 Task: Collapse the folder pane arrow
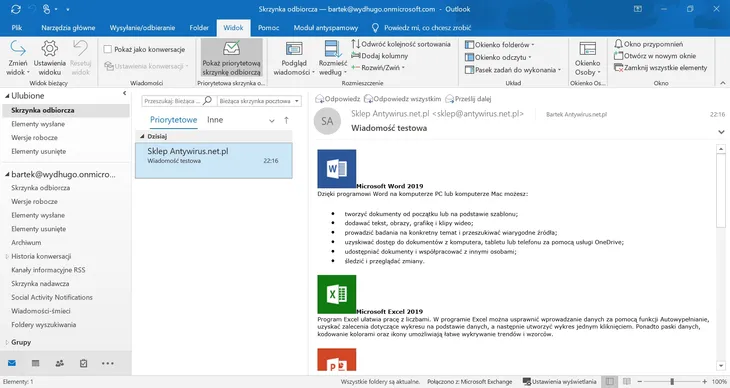(x=124, y=94)
